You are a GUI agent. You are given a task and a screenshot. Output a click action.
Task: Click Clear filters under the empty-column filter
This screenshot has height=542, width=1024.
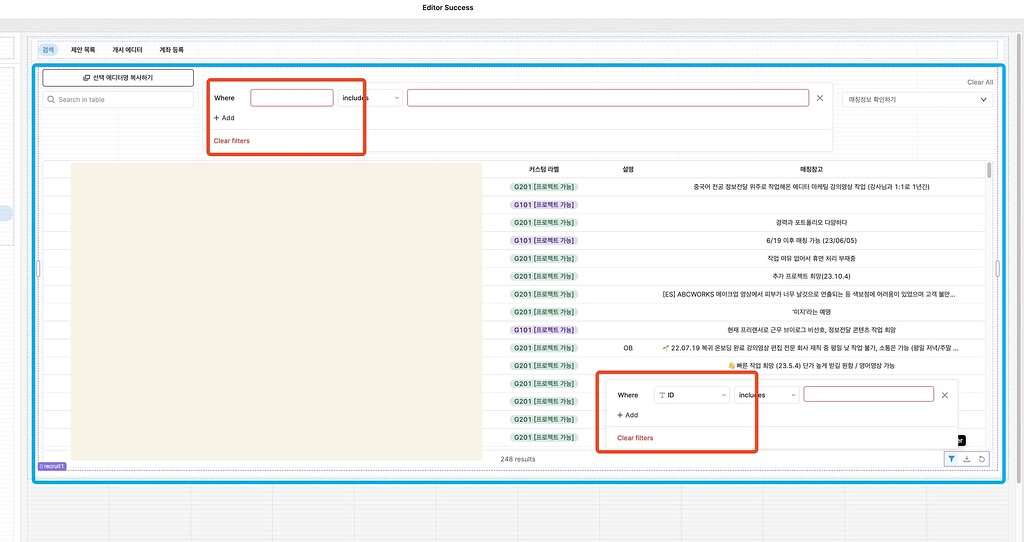coord(232,141)
